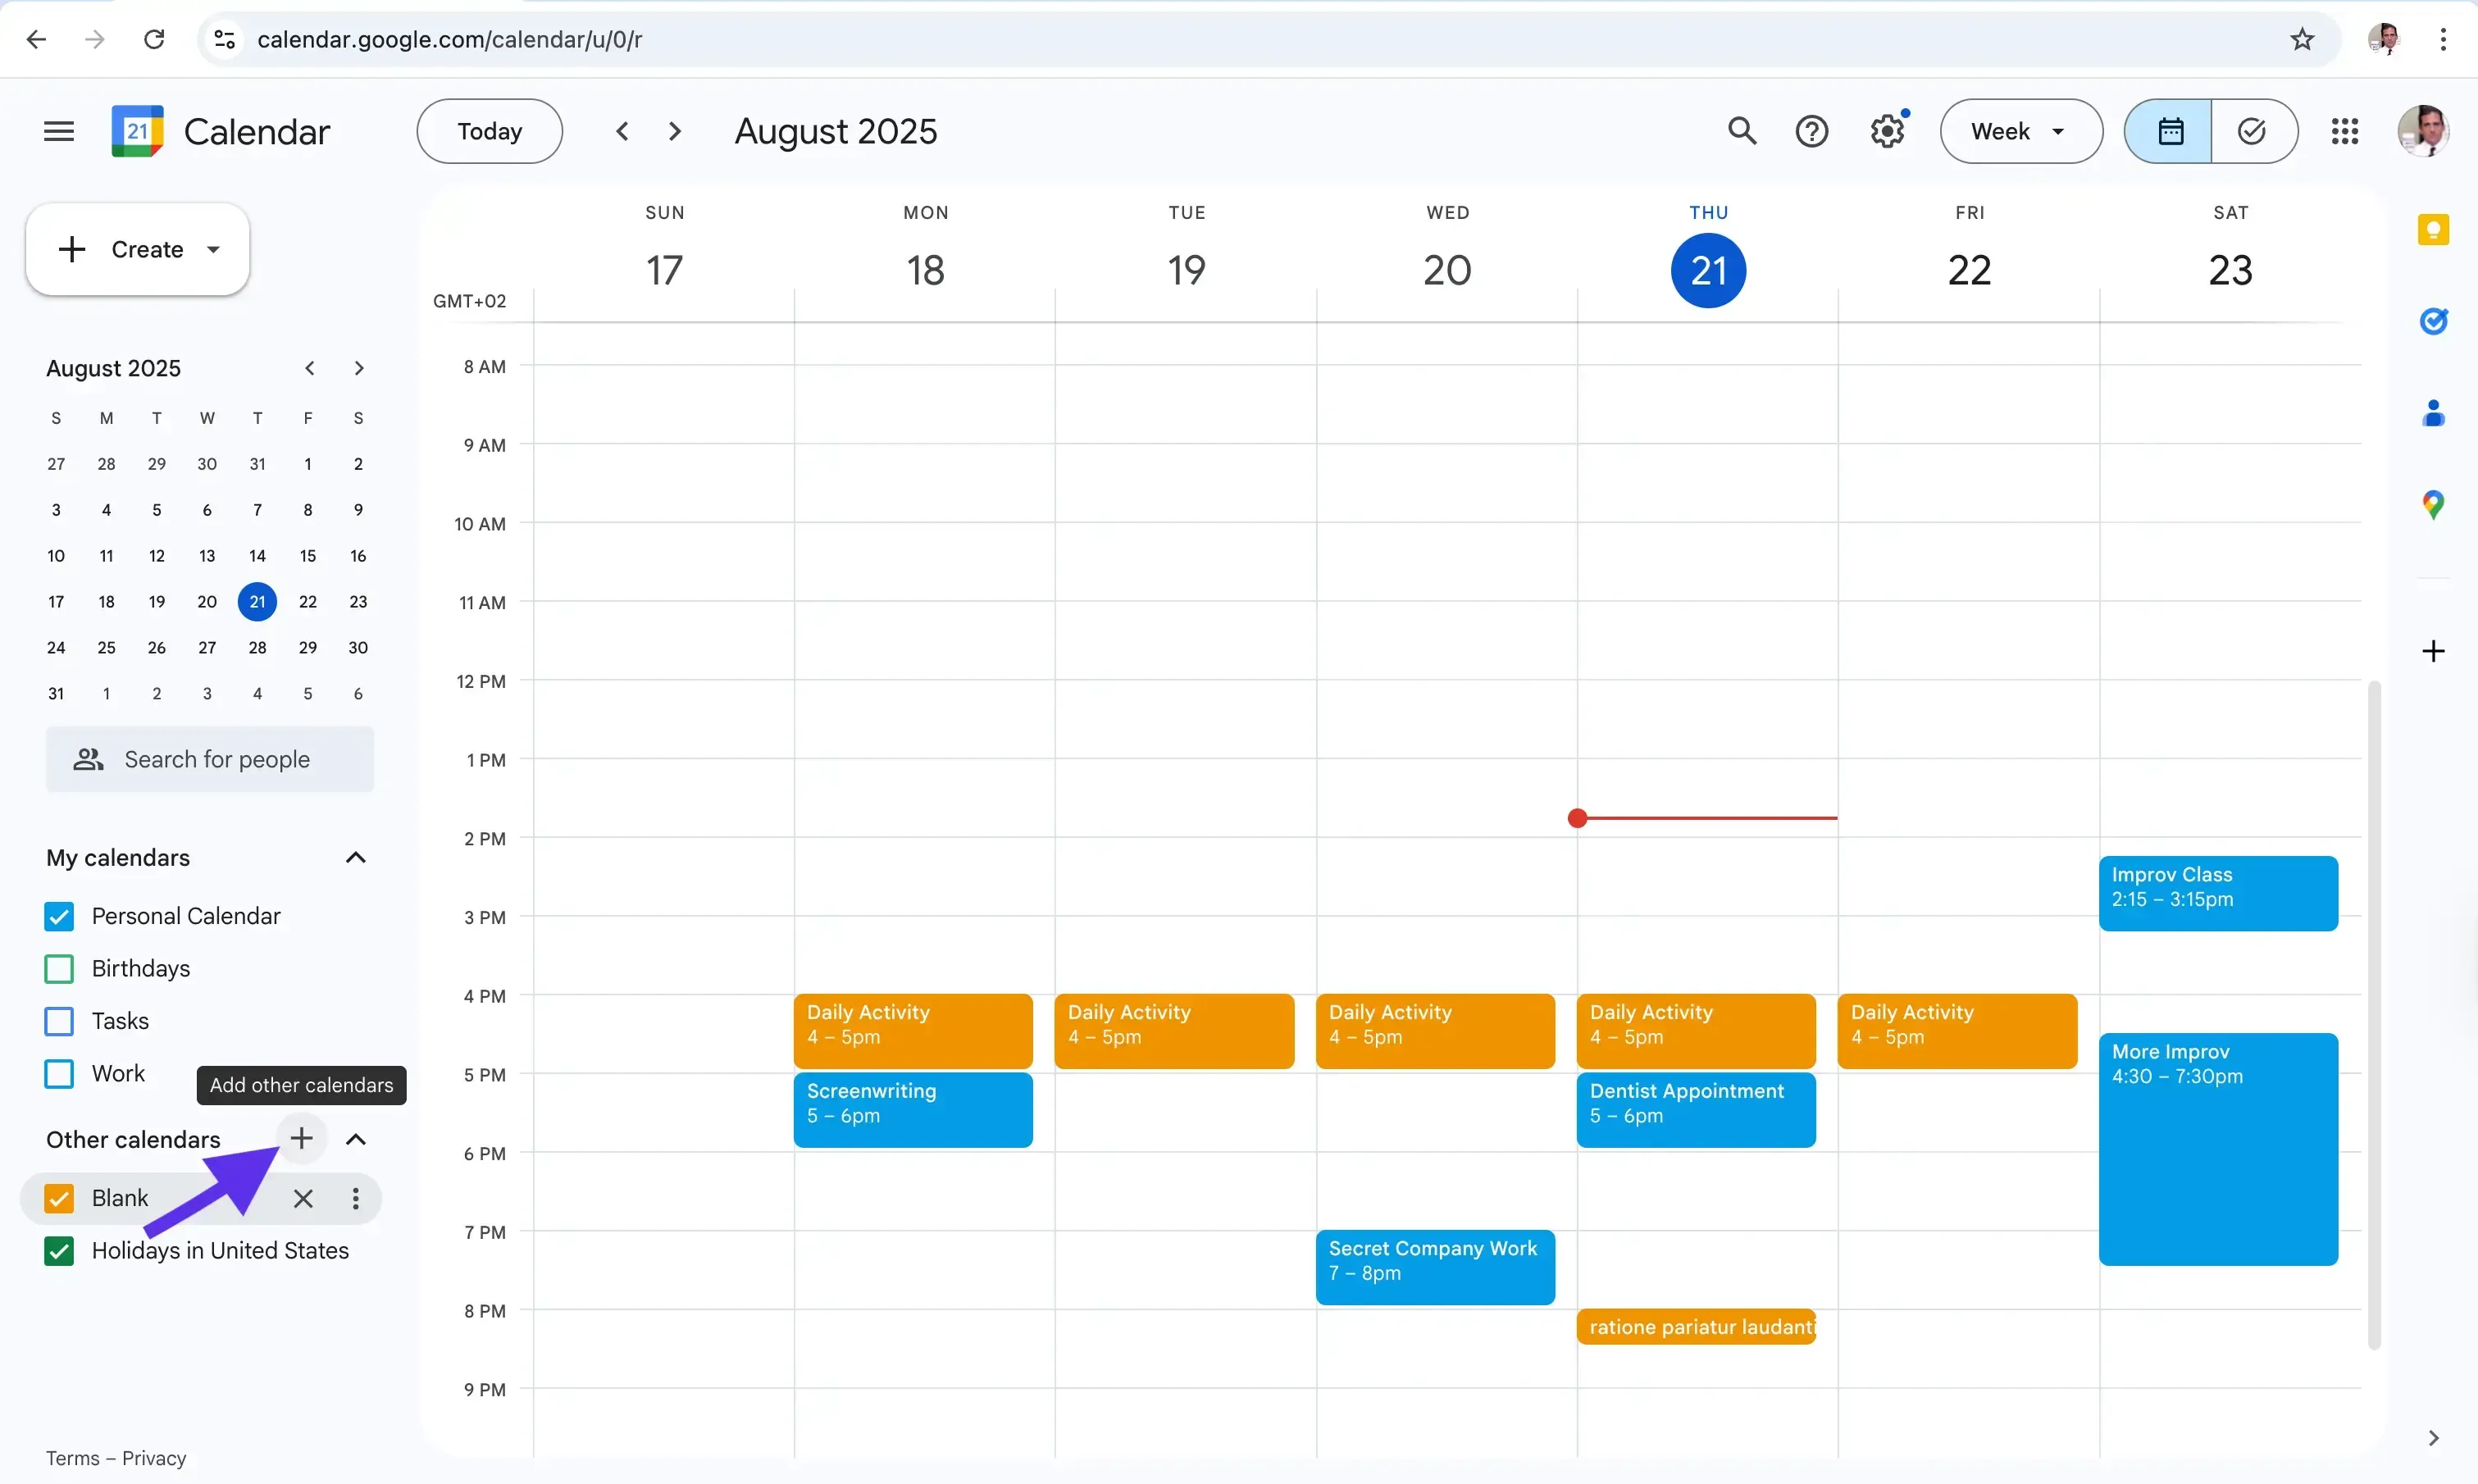The height and width of the screenshot is (1484, 2478).
Task: Open the main menu hamburger icon
Action: point(59,131)
